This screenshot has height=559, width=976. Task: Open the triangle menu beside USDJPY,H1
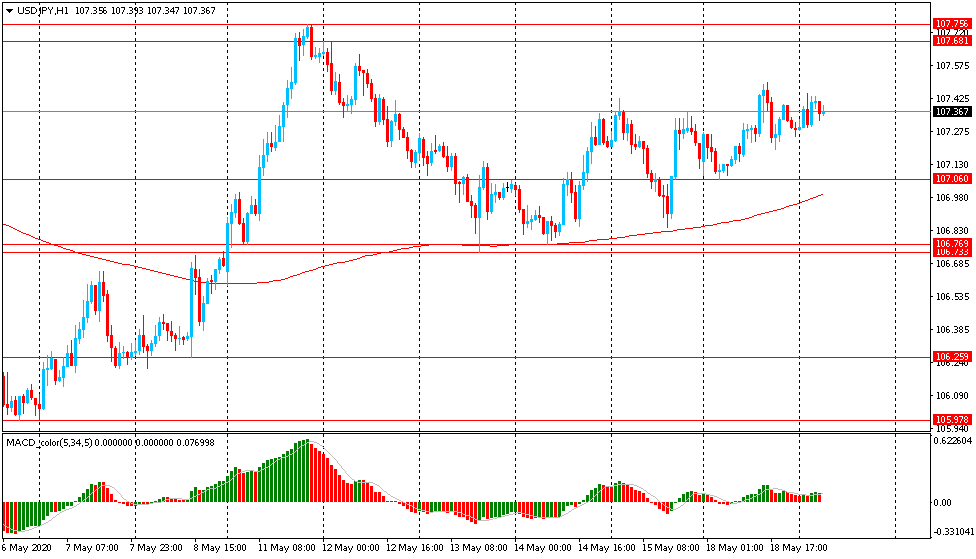pos(9,11)
